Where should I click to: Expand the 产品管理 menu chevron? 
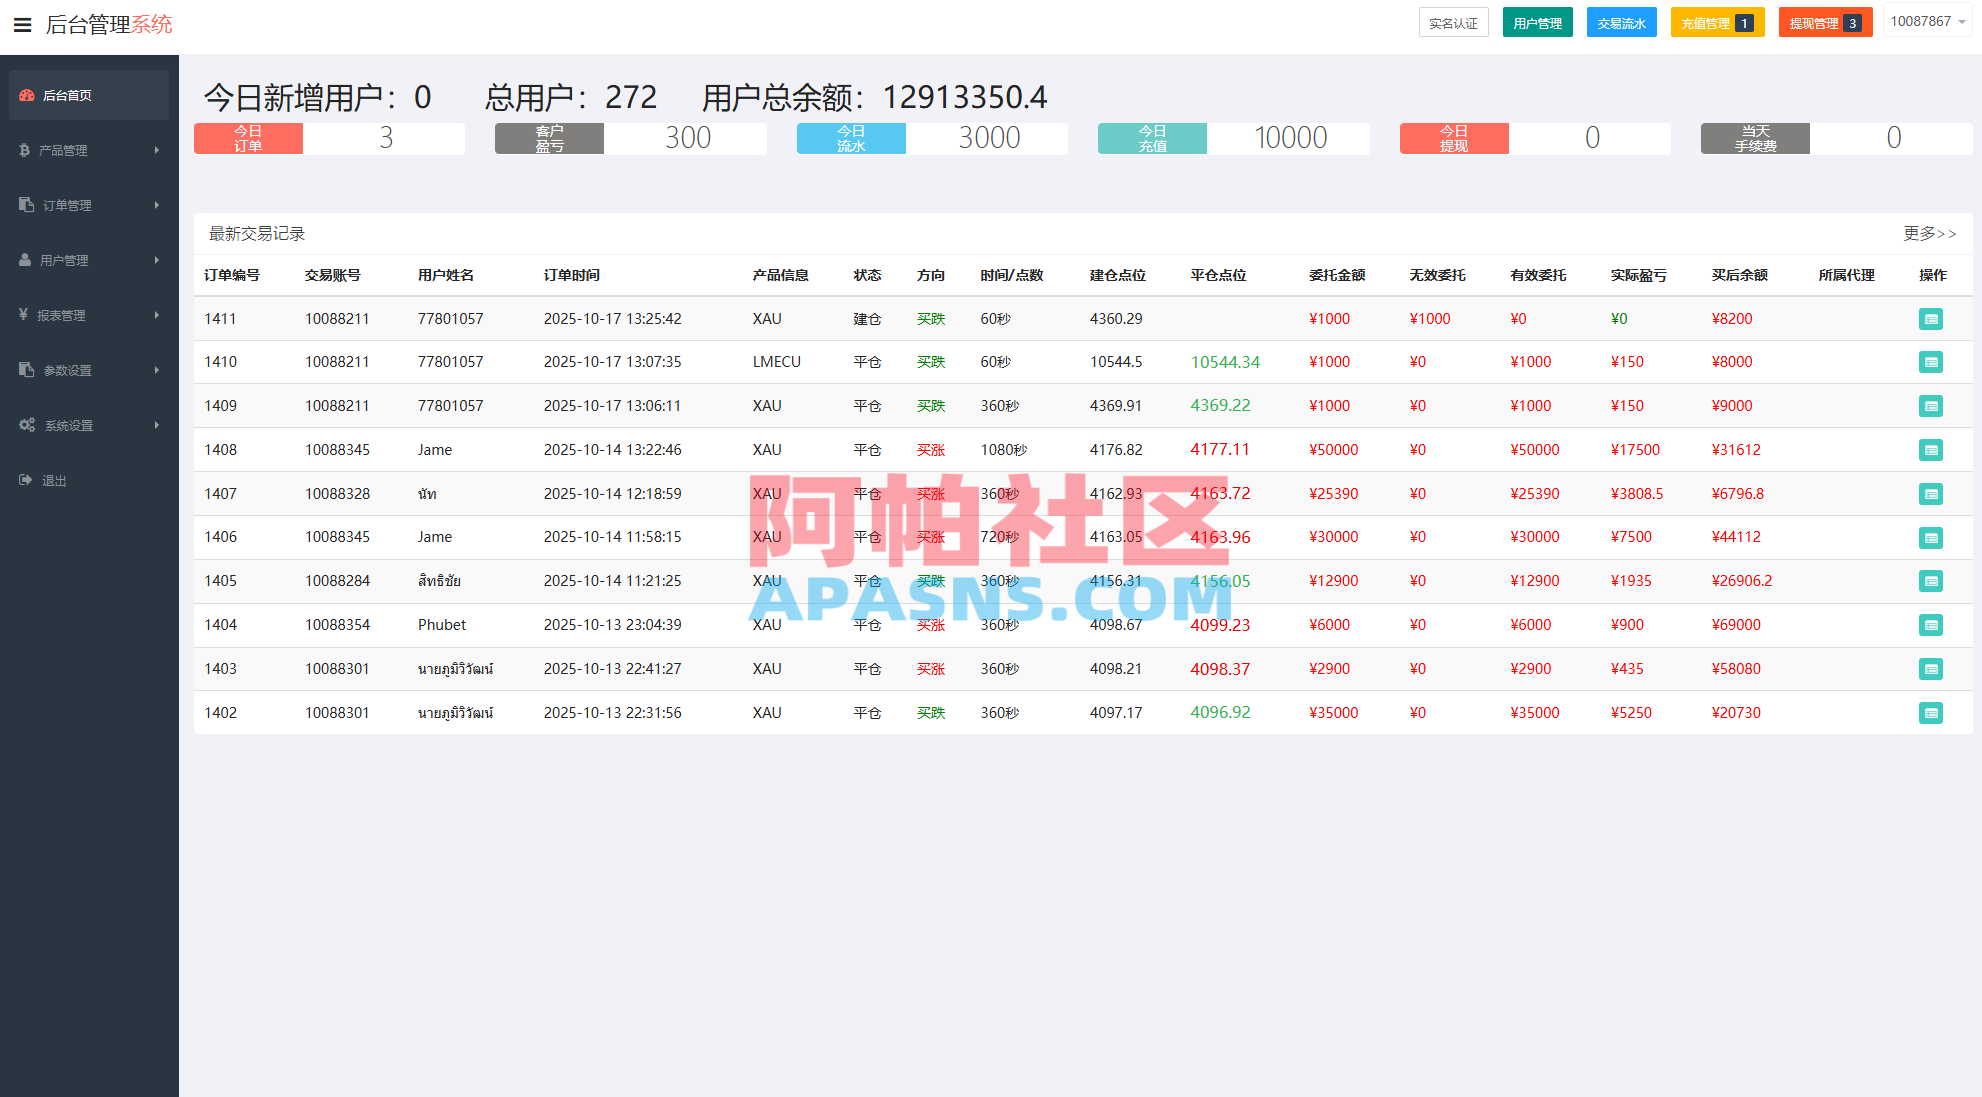pyautogui.click(x=156, y=150)
